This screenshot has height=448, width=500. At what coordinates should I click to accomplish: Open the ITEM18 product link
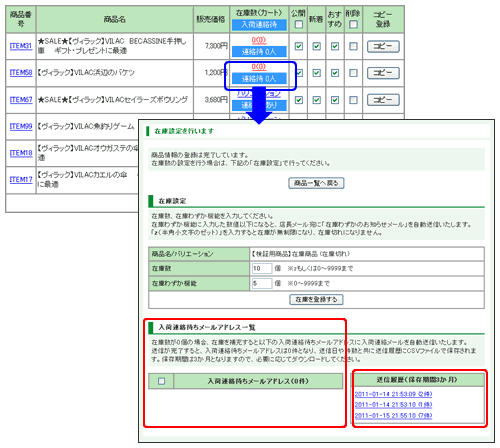coord(21,153)
